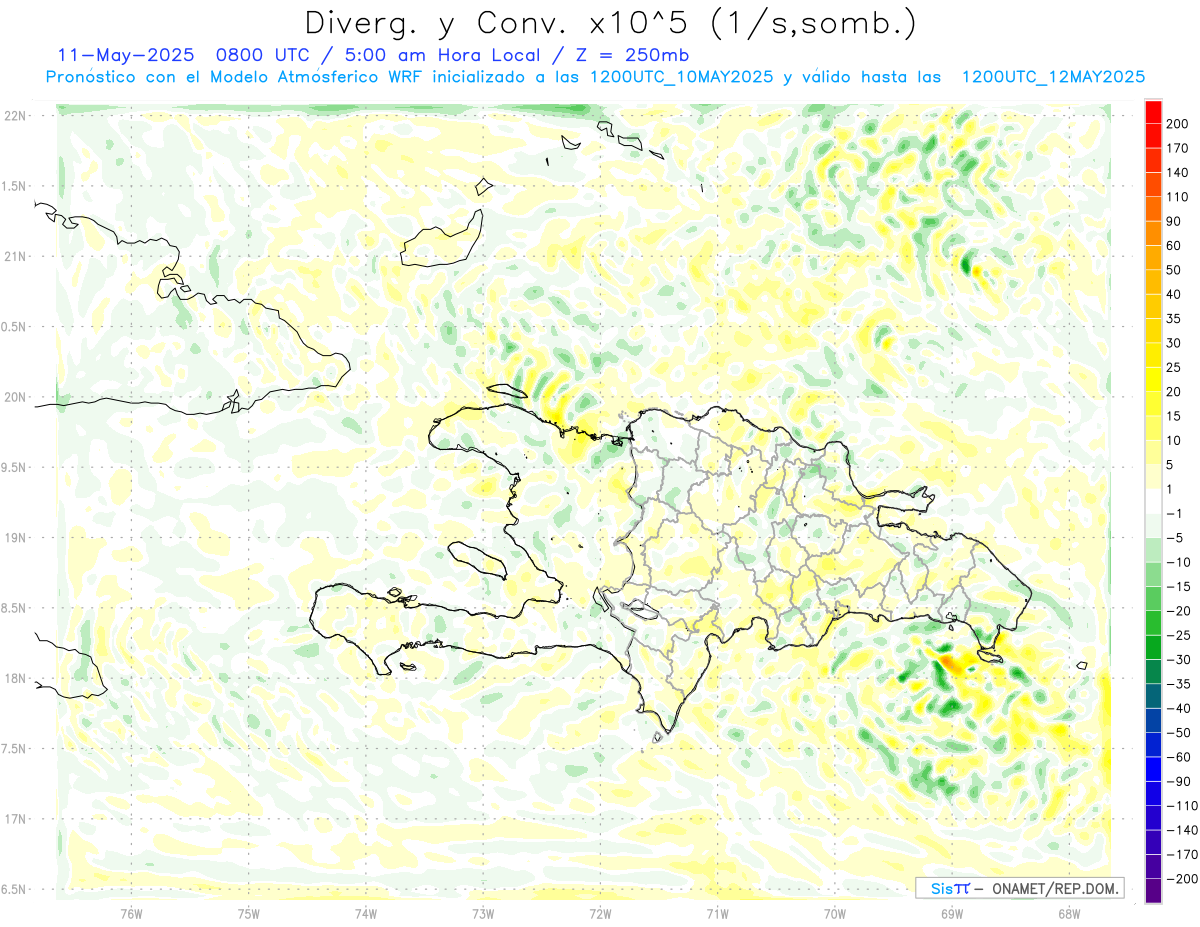1200x927 pixels.
Task: Click the positive 110 colorbar value
Action: pos(1178,197)
